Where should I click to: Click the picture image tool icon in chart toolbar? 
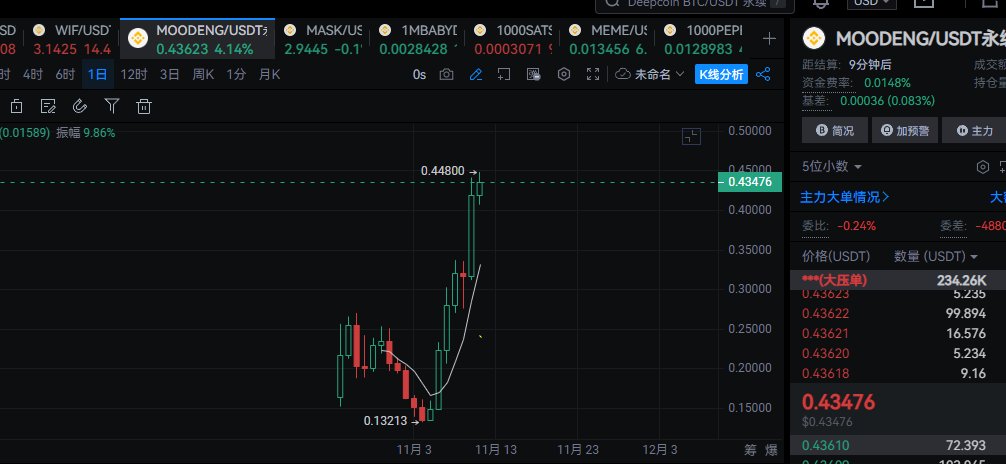coord(533,74)
